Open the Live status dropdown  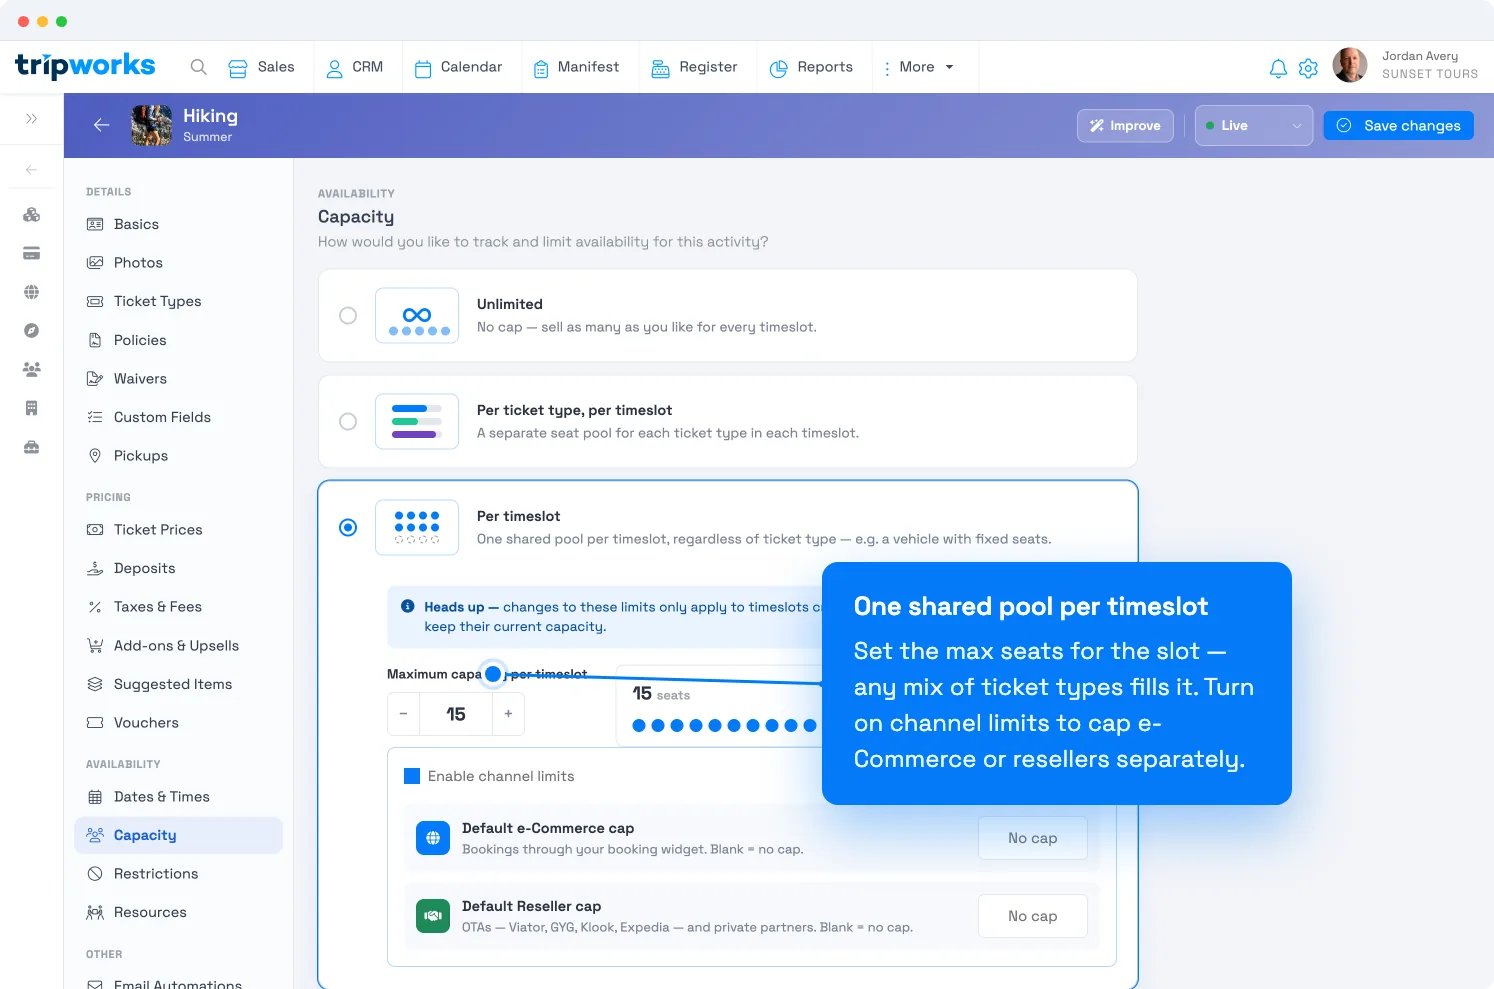pos(1254,126)
